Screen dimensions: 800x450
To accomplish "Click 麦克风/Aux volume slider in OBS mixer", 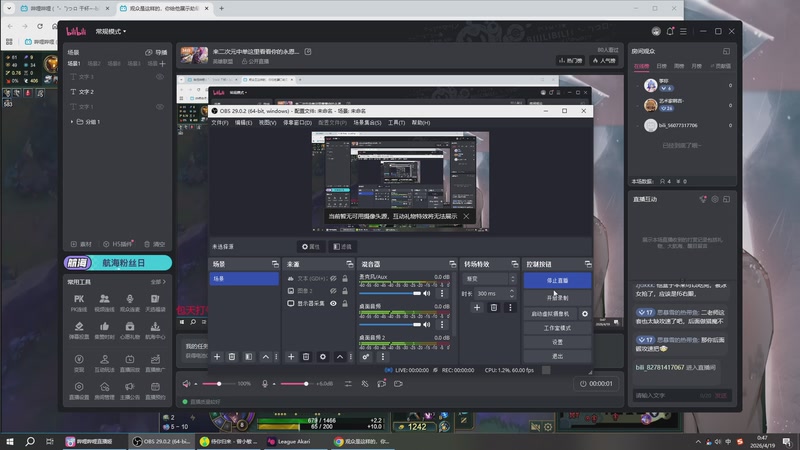I will (390, 293).
